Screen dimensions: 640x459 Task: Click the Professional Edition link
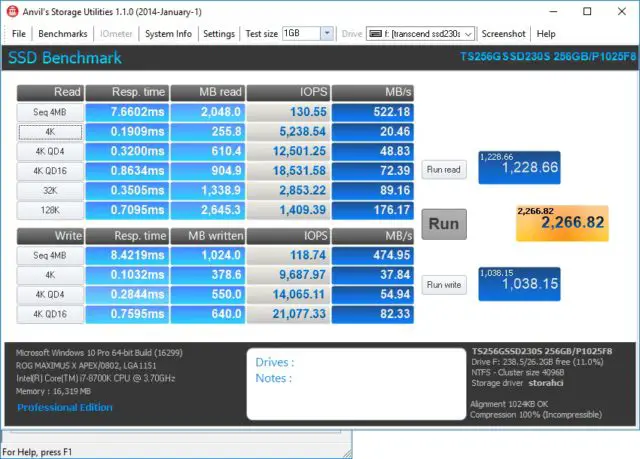(x=64, y=407)
